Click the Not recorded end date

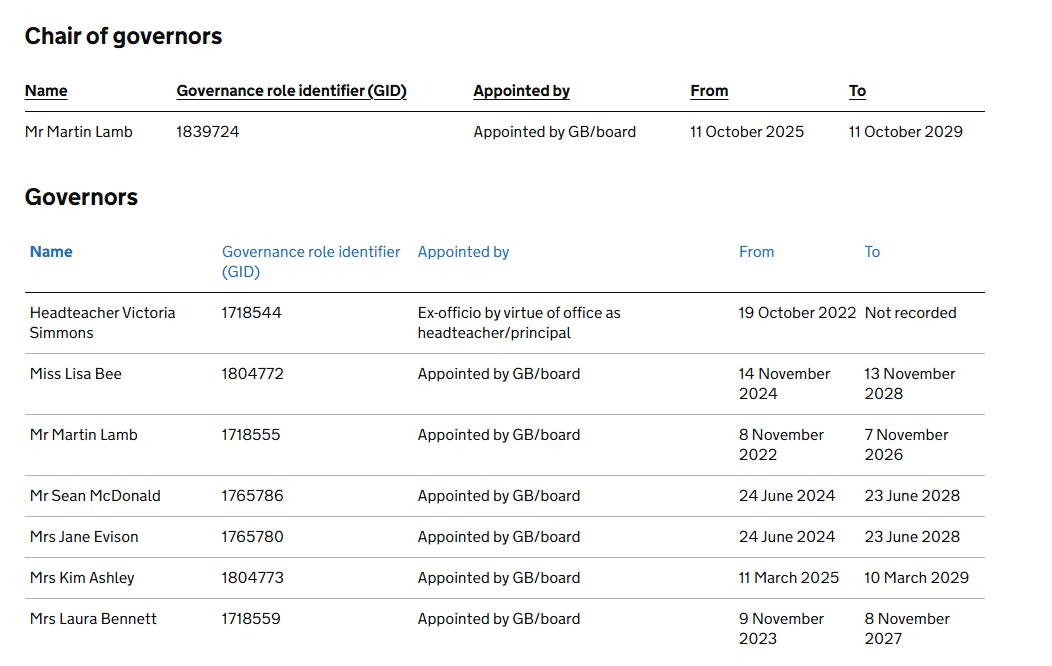click(x=910, y=313)
